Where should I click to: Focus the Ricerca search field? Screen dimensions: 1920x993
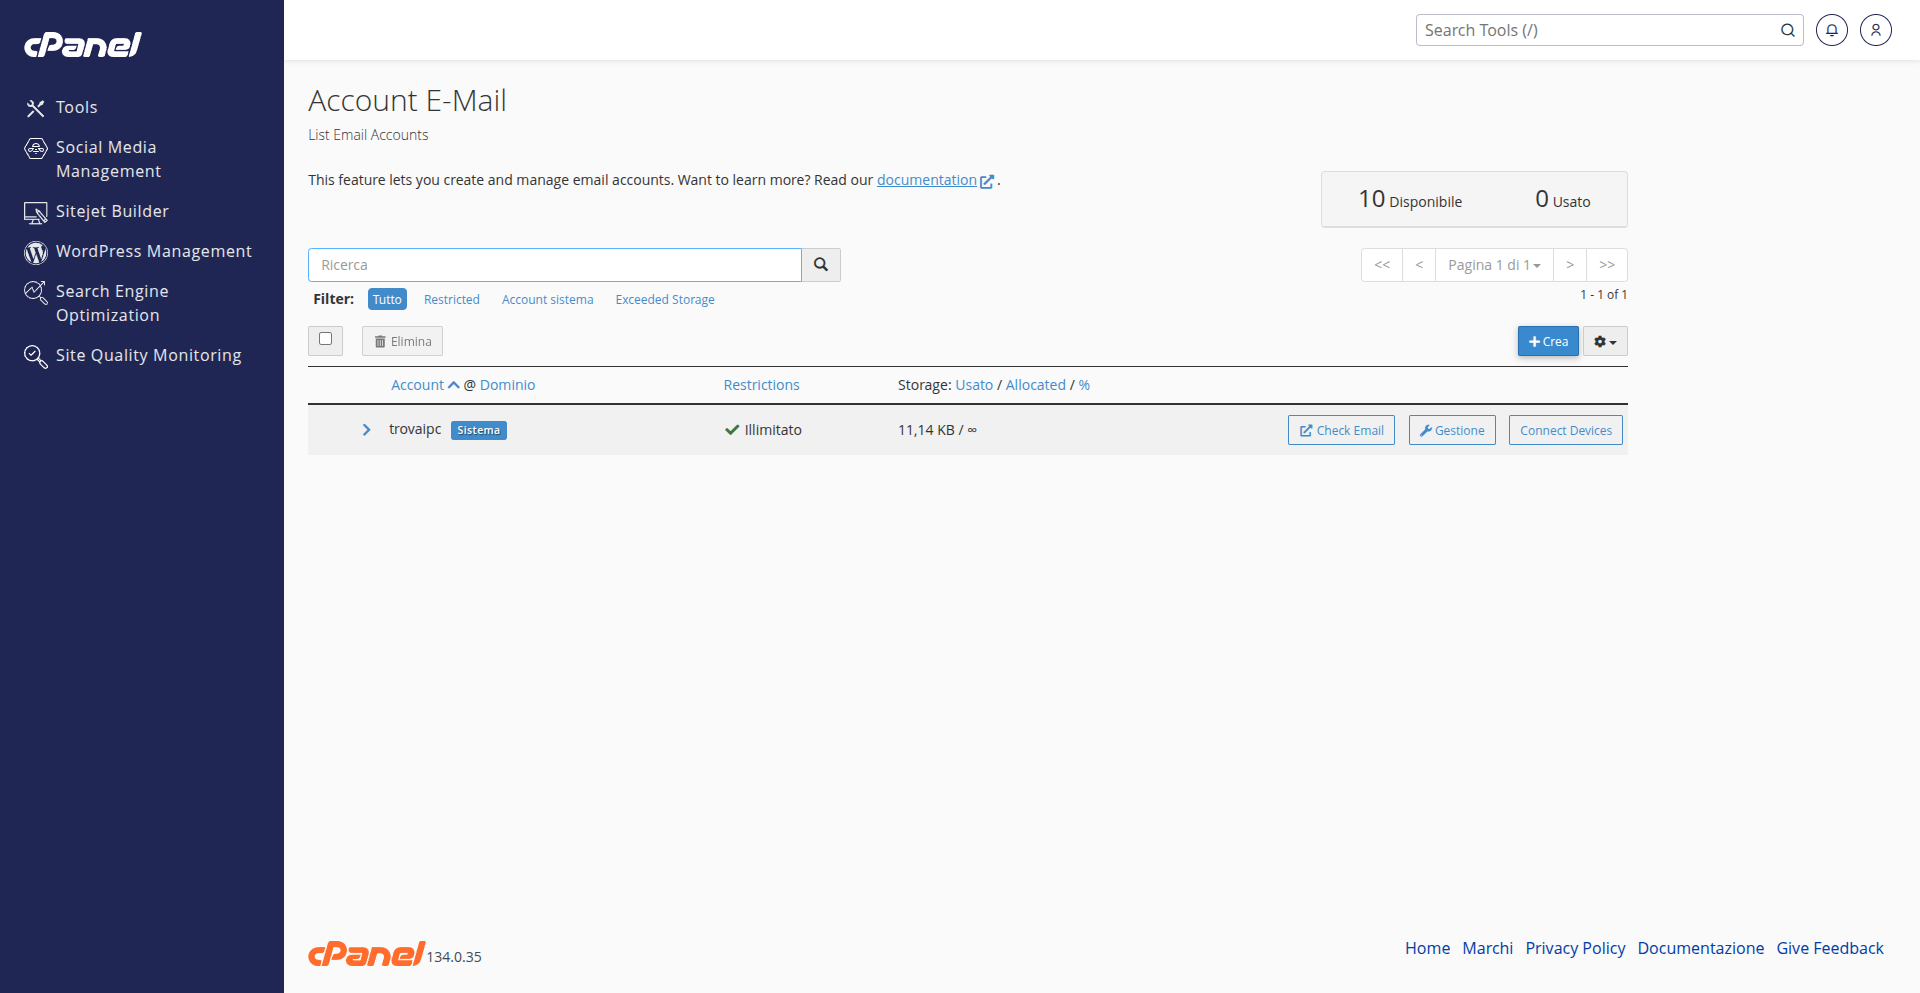[x=555, y=265]
